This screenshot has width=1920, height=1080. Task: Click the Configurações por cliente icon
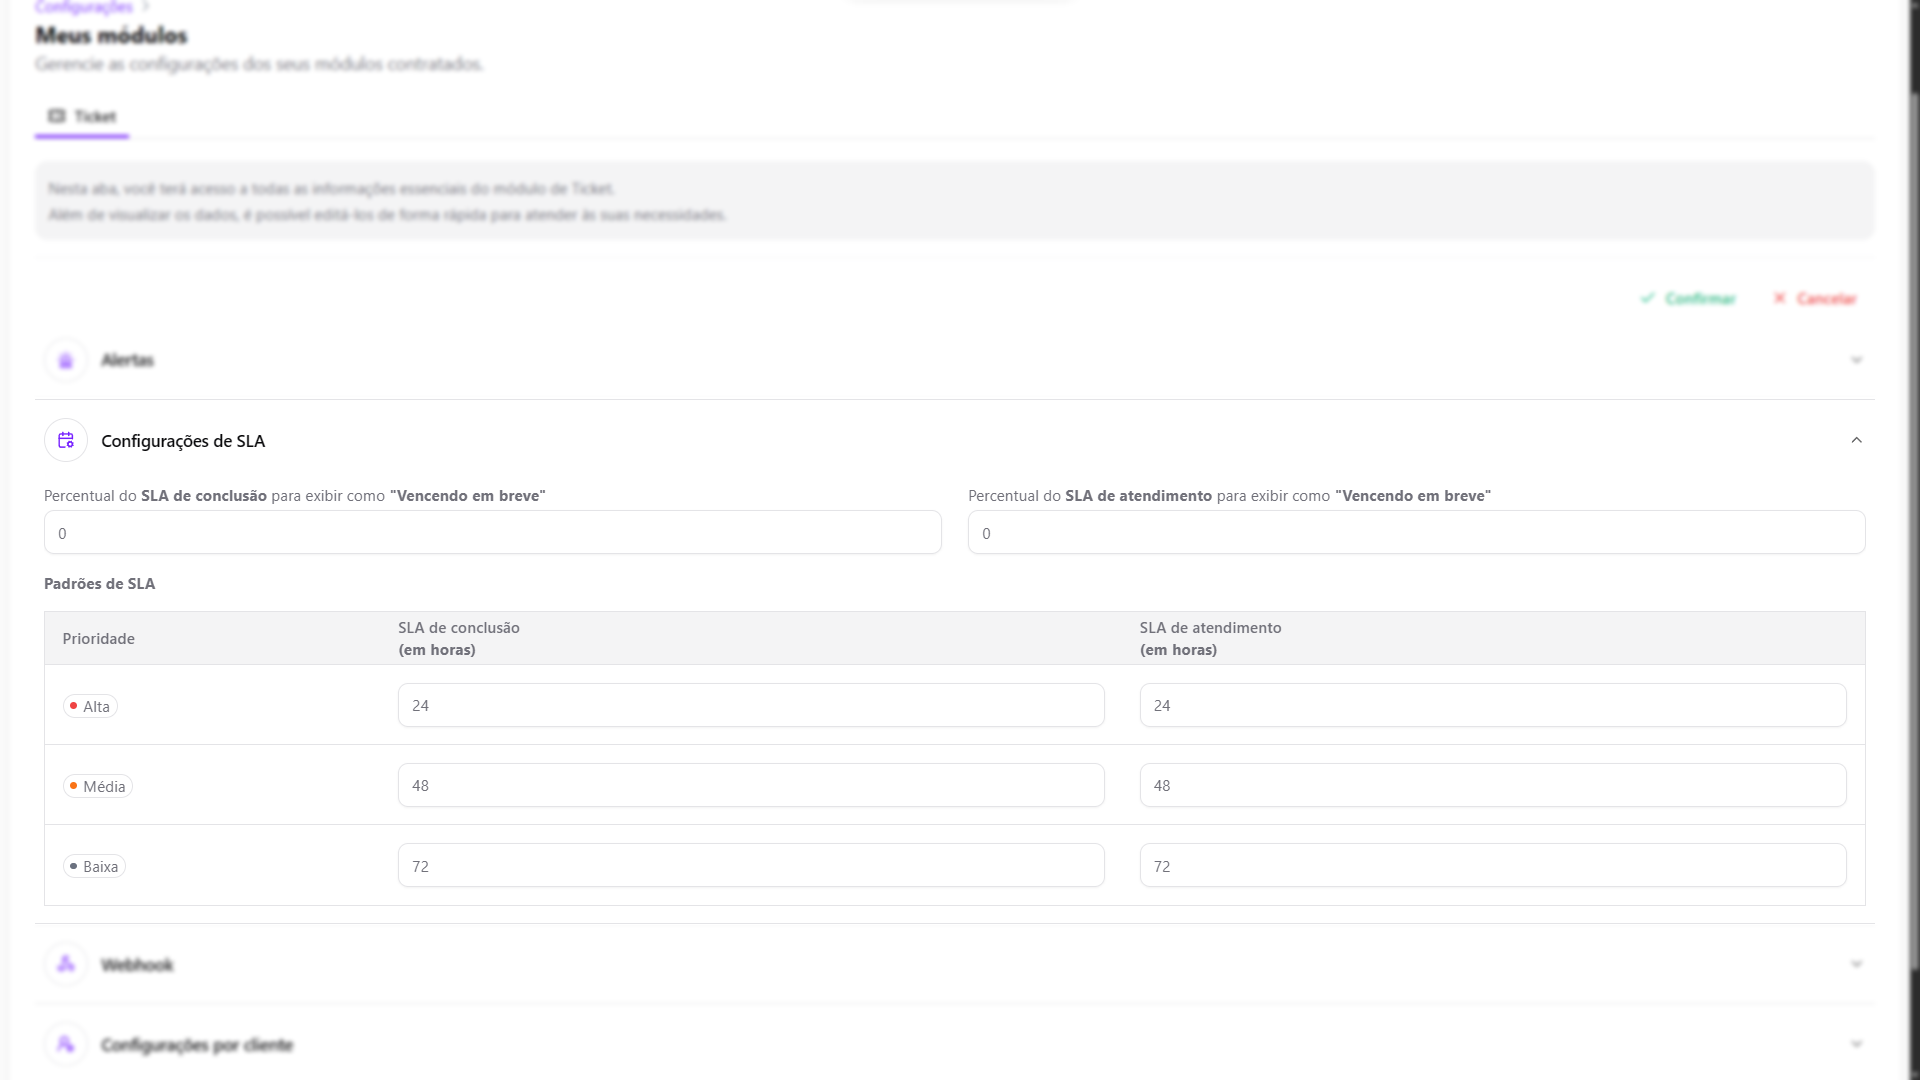(x=66, y=1044)
